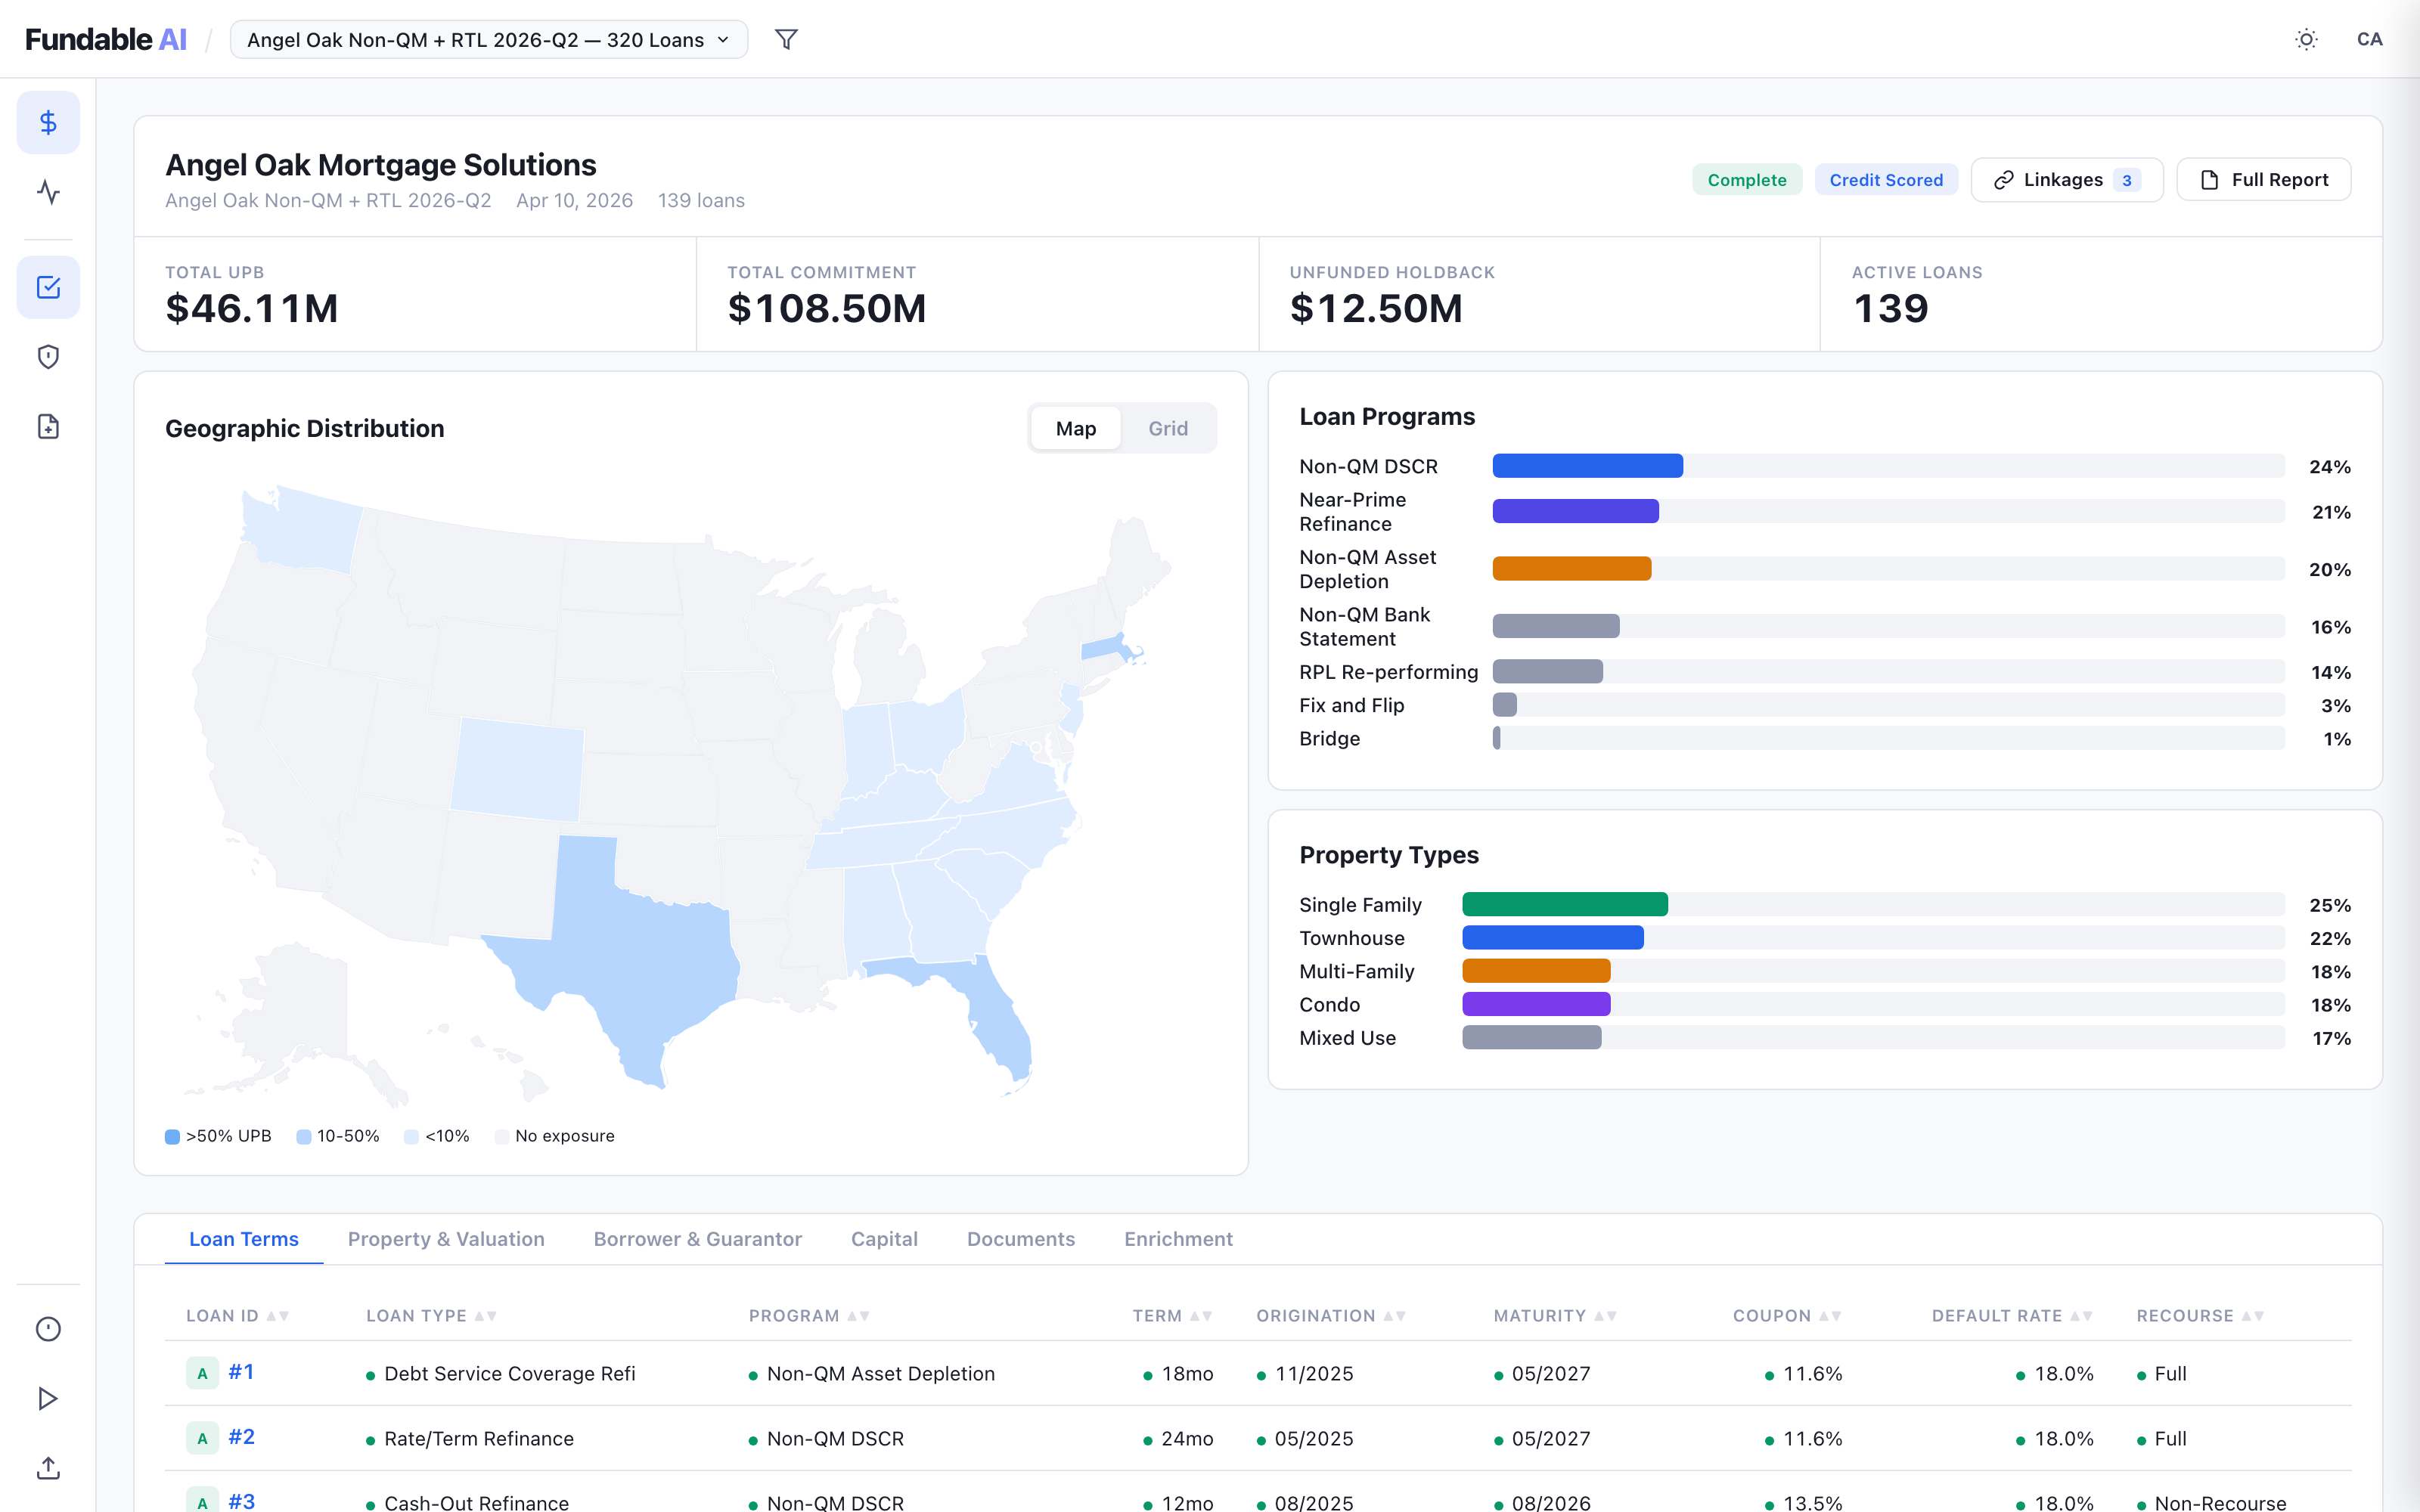Click the Single Family property bar
The height and width of the screenshot is (1512, 2420).
[1565, 905]
